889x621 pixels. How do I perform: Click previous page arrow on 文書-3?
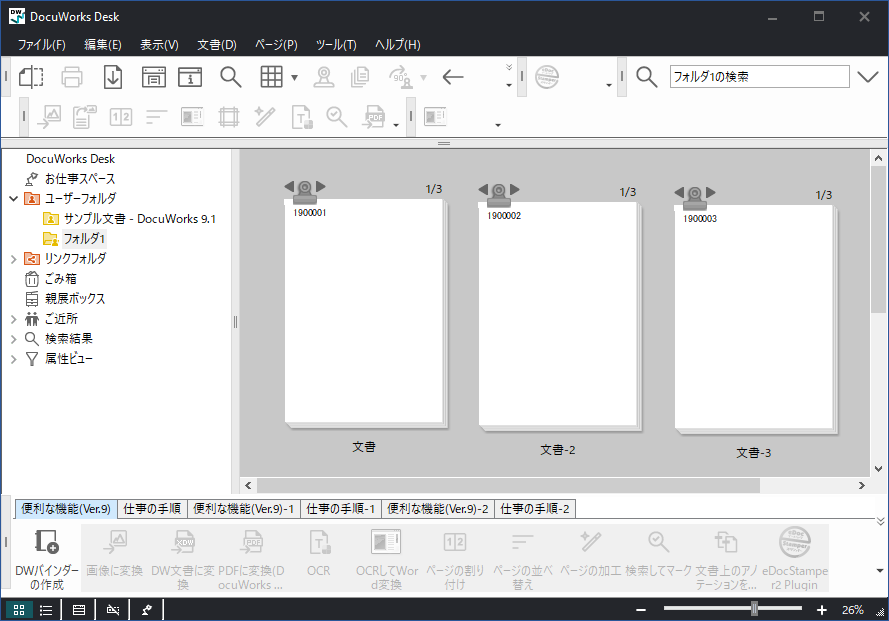coord(679,192)
